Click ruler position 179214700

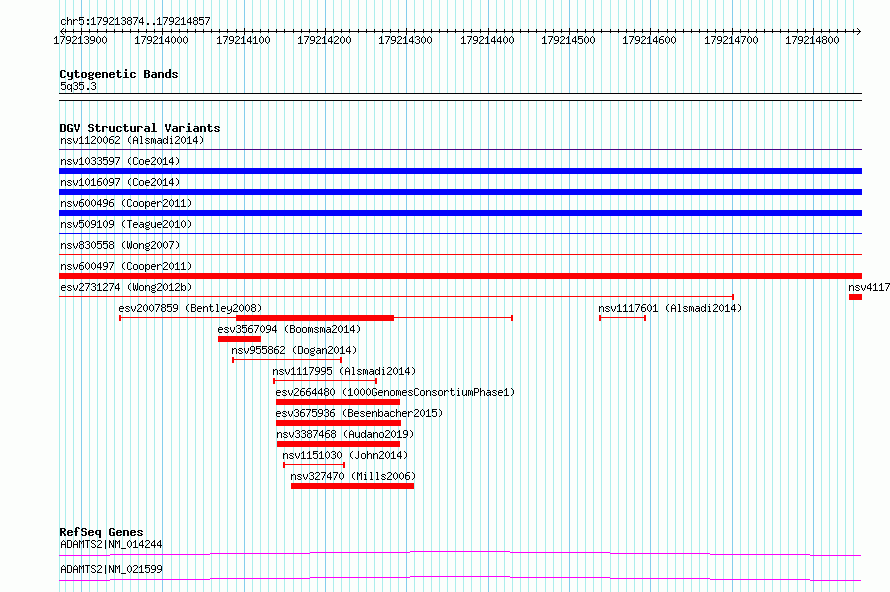tap(731, 40)
